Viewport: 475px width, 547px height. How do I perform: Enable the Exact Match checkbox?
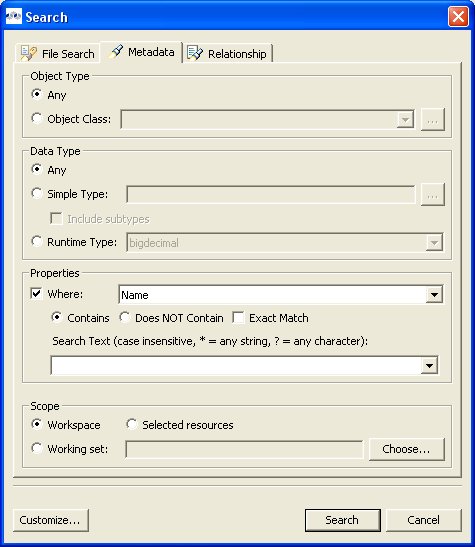238,317
